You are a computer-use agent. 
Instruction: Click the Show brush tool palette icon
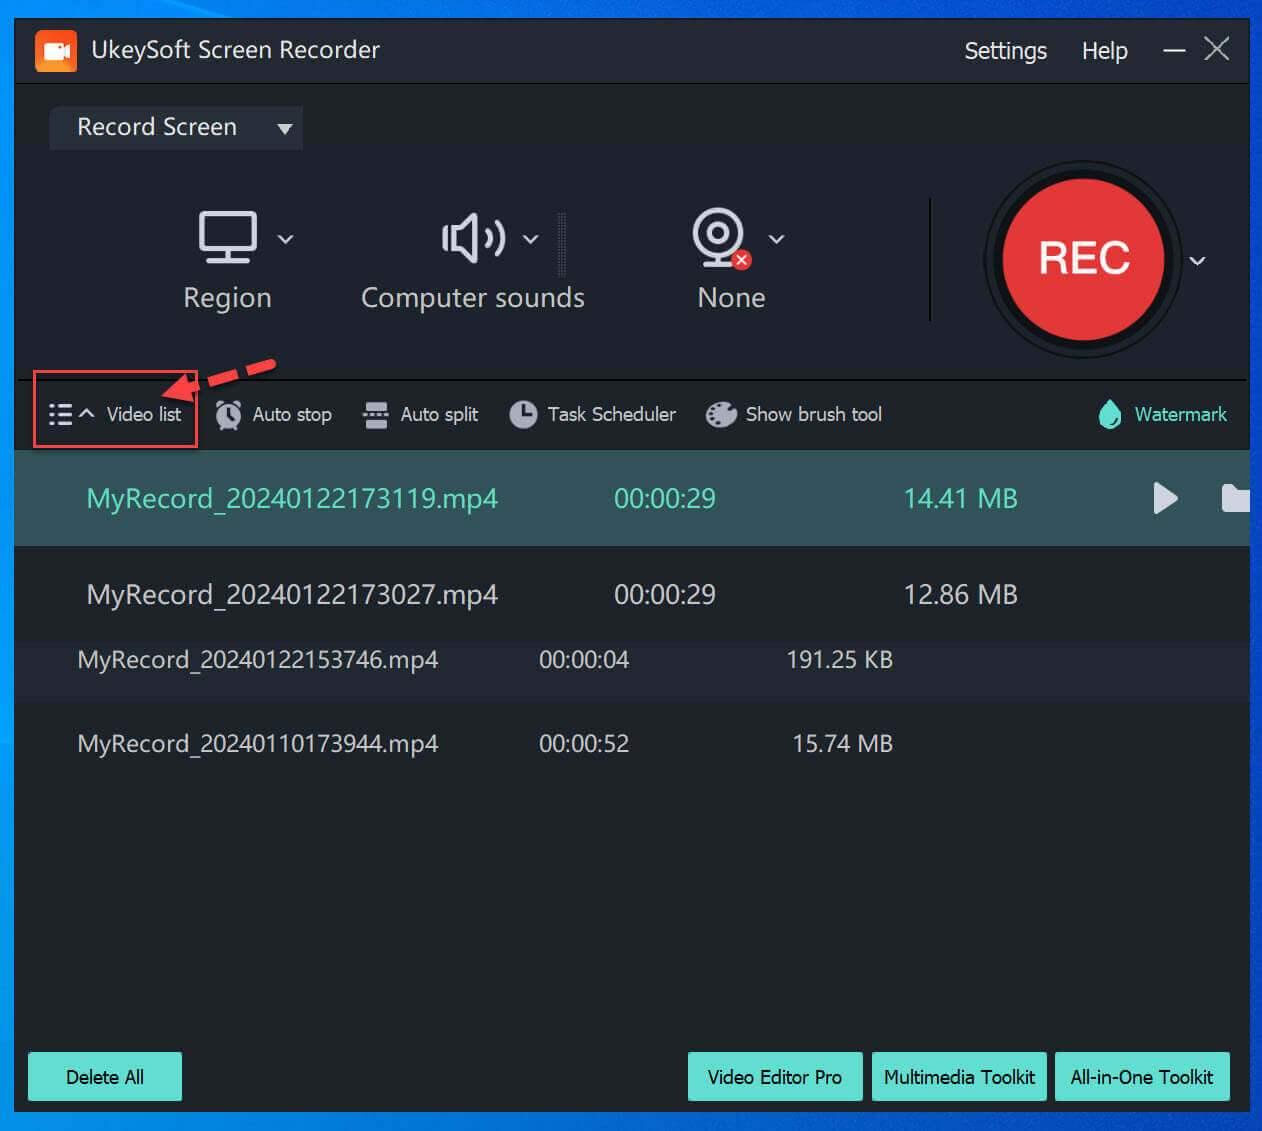pos(721,414)
